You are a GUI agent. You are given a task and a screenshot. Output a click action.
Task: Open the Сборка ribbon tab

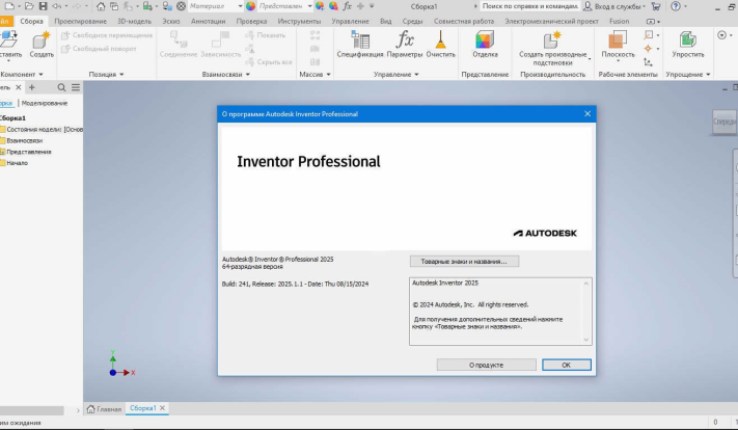point(32,21)
